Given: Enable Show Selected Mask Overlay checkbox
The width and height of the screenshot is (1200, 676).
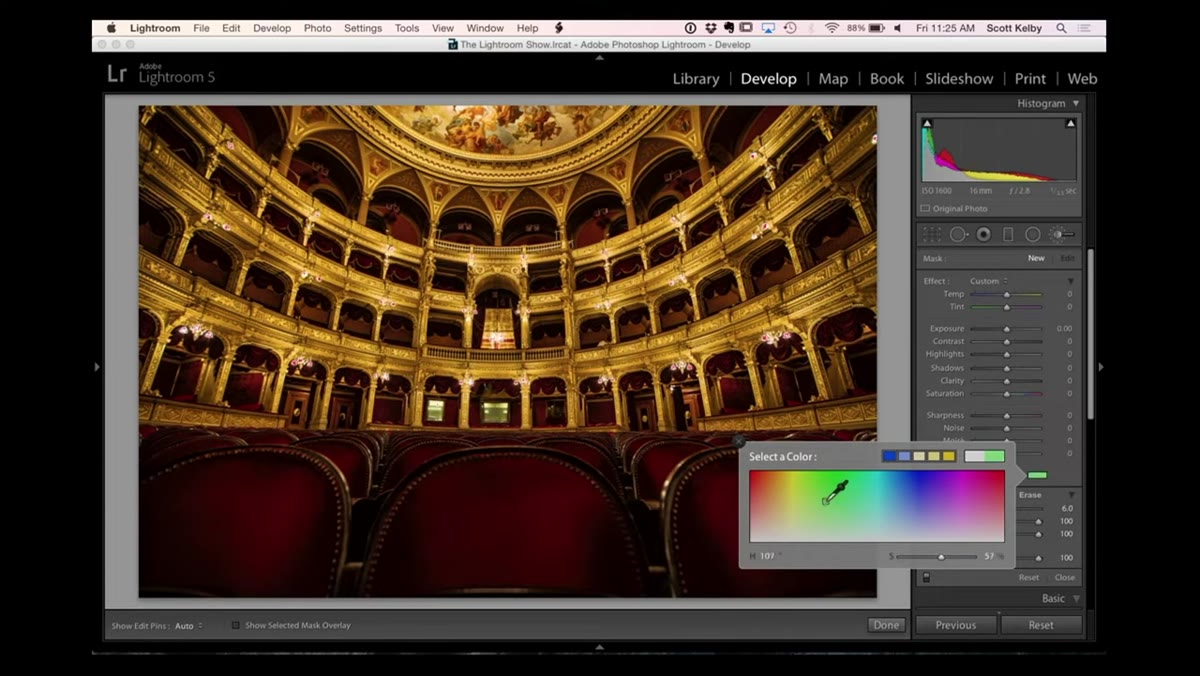Looking at the screenshot, I should [x=236, y=625].
